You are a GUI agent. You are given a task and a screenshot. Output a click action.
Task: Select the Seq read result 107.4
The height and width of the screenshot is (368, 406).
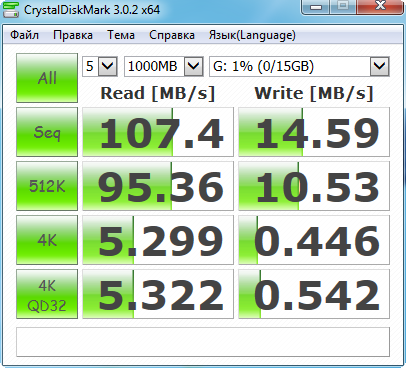pyautogui.click(x=158, y=132)
